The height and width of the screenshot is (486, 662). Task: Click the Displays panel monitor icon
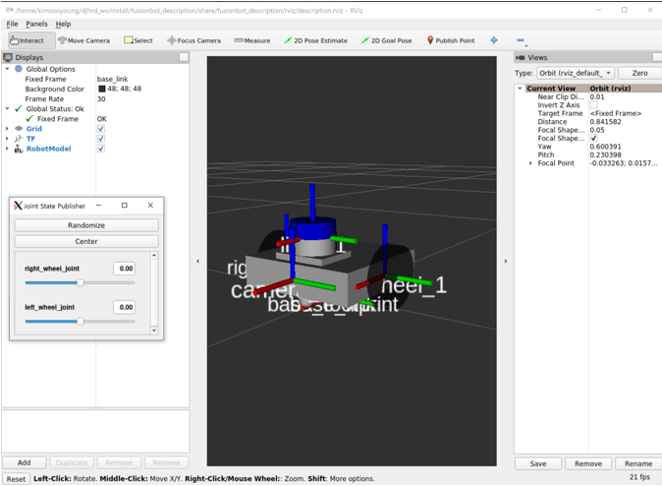tap(8, 57)
